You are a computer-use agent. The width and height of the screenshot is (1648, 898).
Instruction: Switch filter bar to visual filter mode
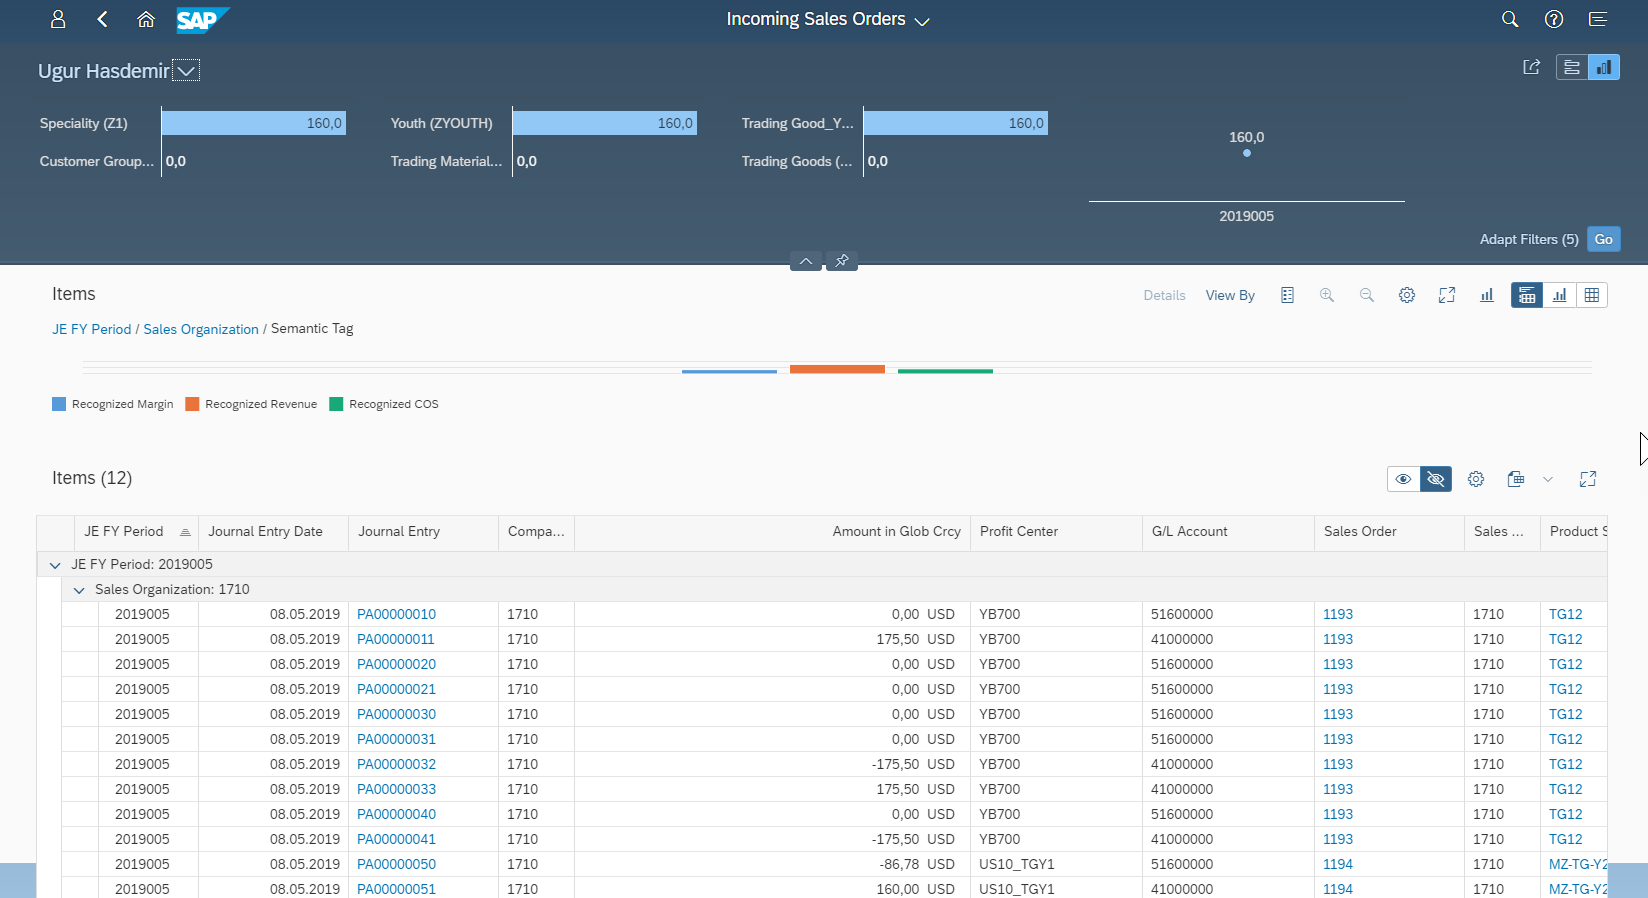(1604, 67)
